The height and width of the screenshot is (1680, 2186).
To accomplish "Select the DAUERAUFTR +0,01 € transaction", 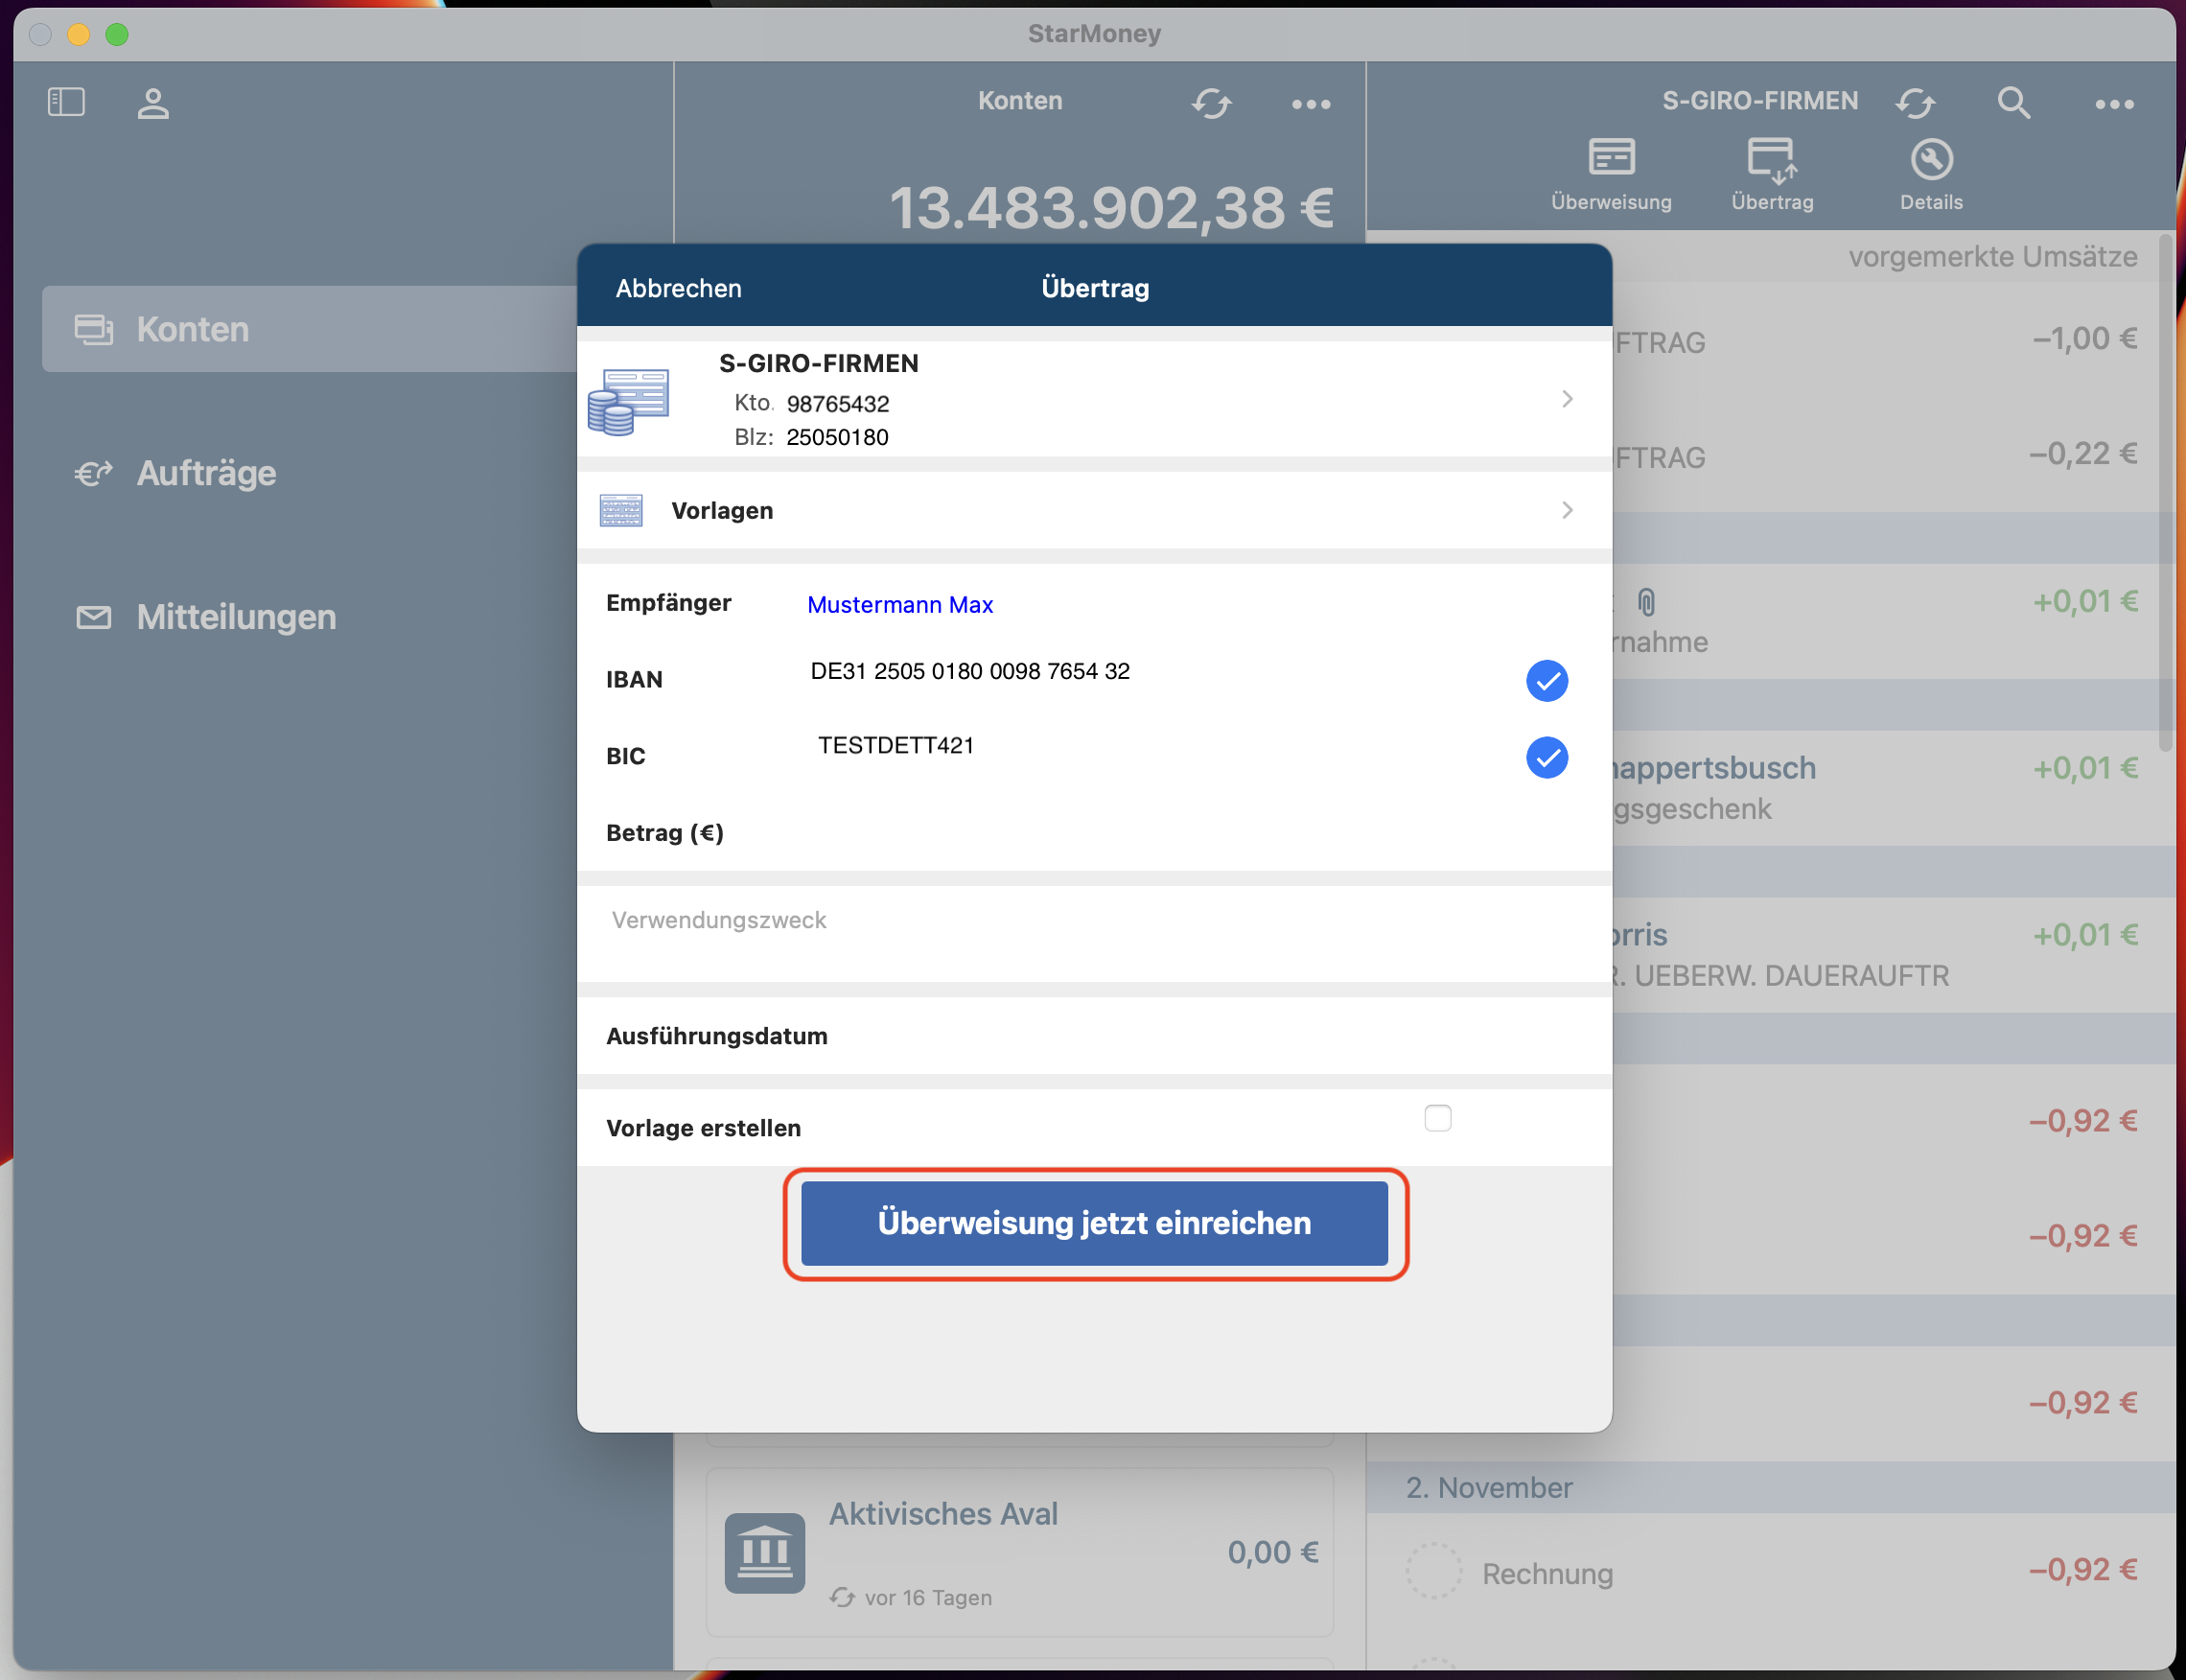I will (x=1894, y=955).
